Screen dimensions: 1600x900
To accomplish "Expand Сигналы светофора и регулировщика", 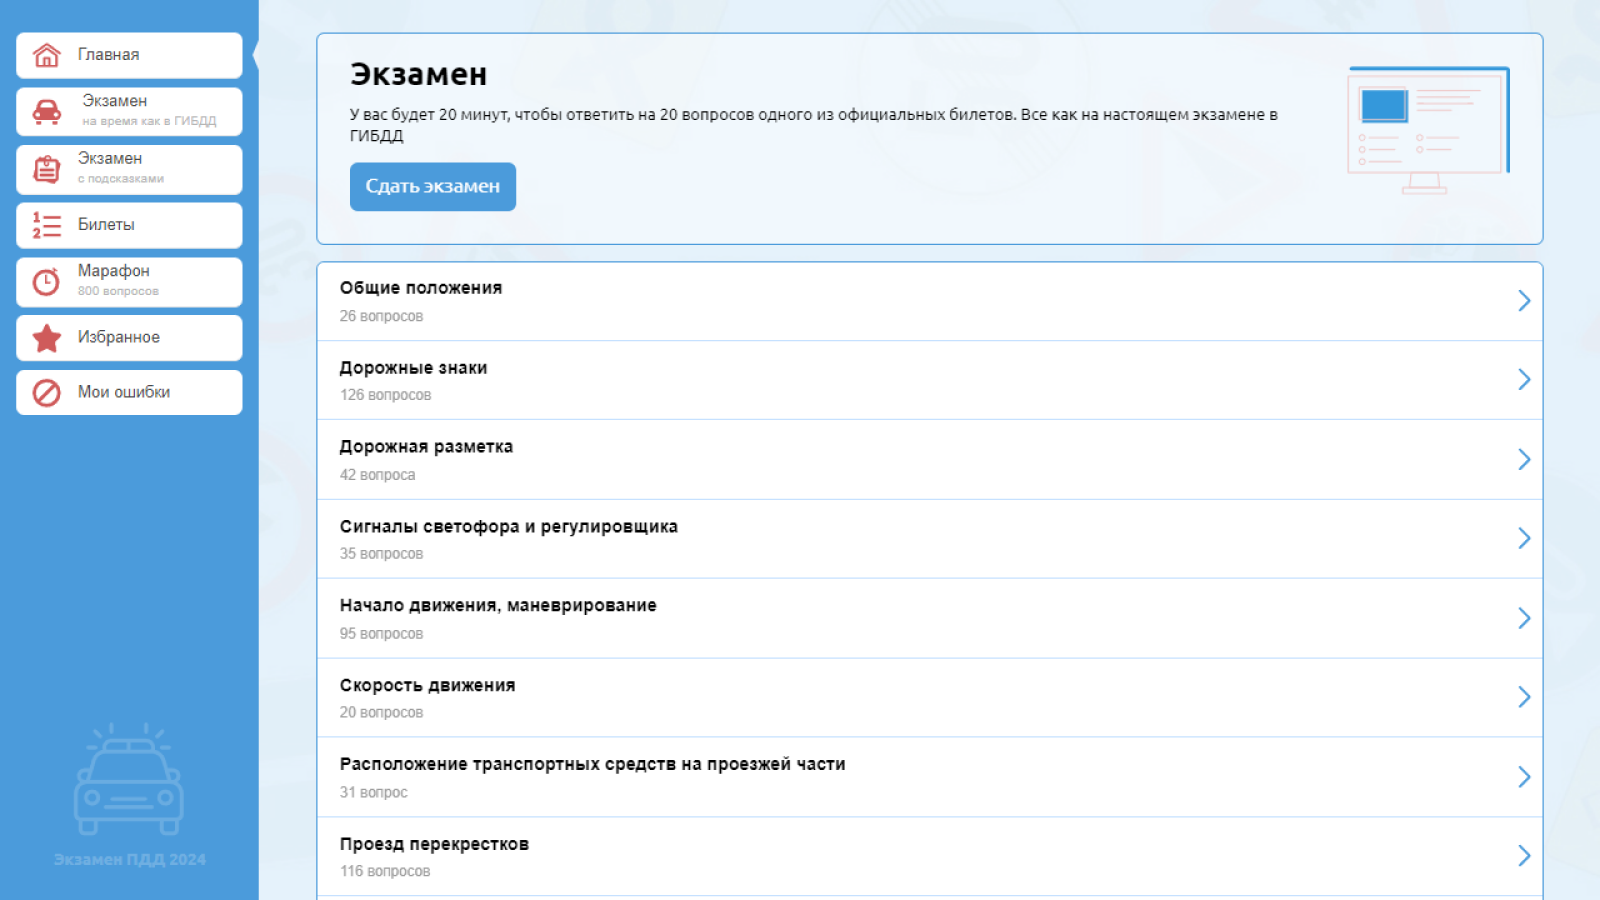I will click(1524, 538).
